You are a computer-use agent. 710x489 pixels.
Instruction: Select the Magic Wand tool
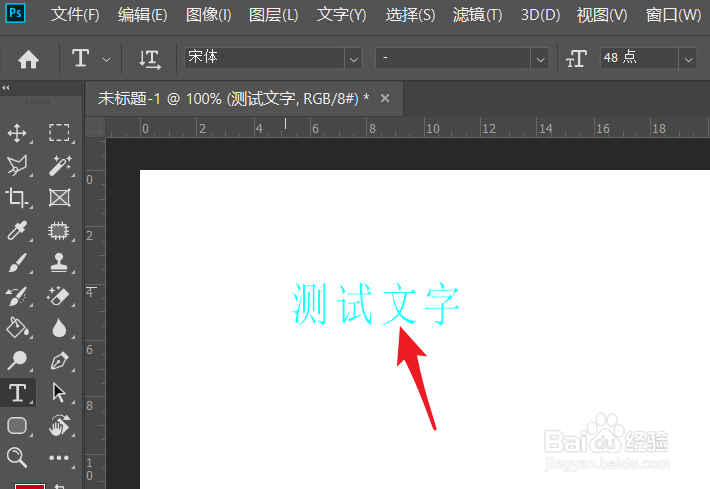click(x=59, y=166)
